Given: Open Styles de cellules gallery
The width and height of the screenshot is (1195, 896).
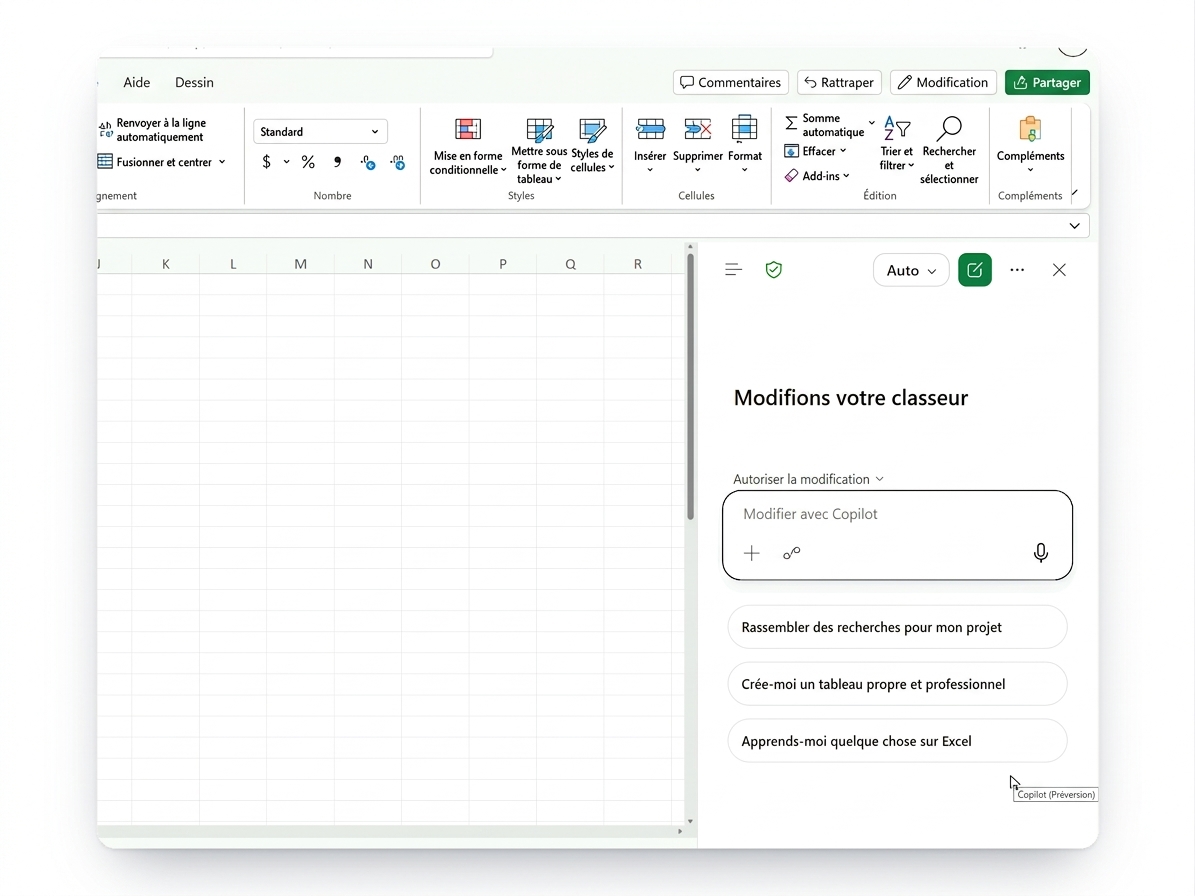Looking at the screenshot, I should click(592, 146).
